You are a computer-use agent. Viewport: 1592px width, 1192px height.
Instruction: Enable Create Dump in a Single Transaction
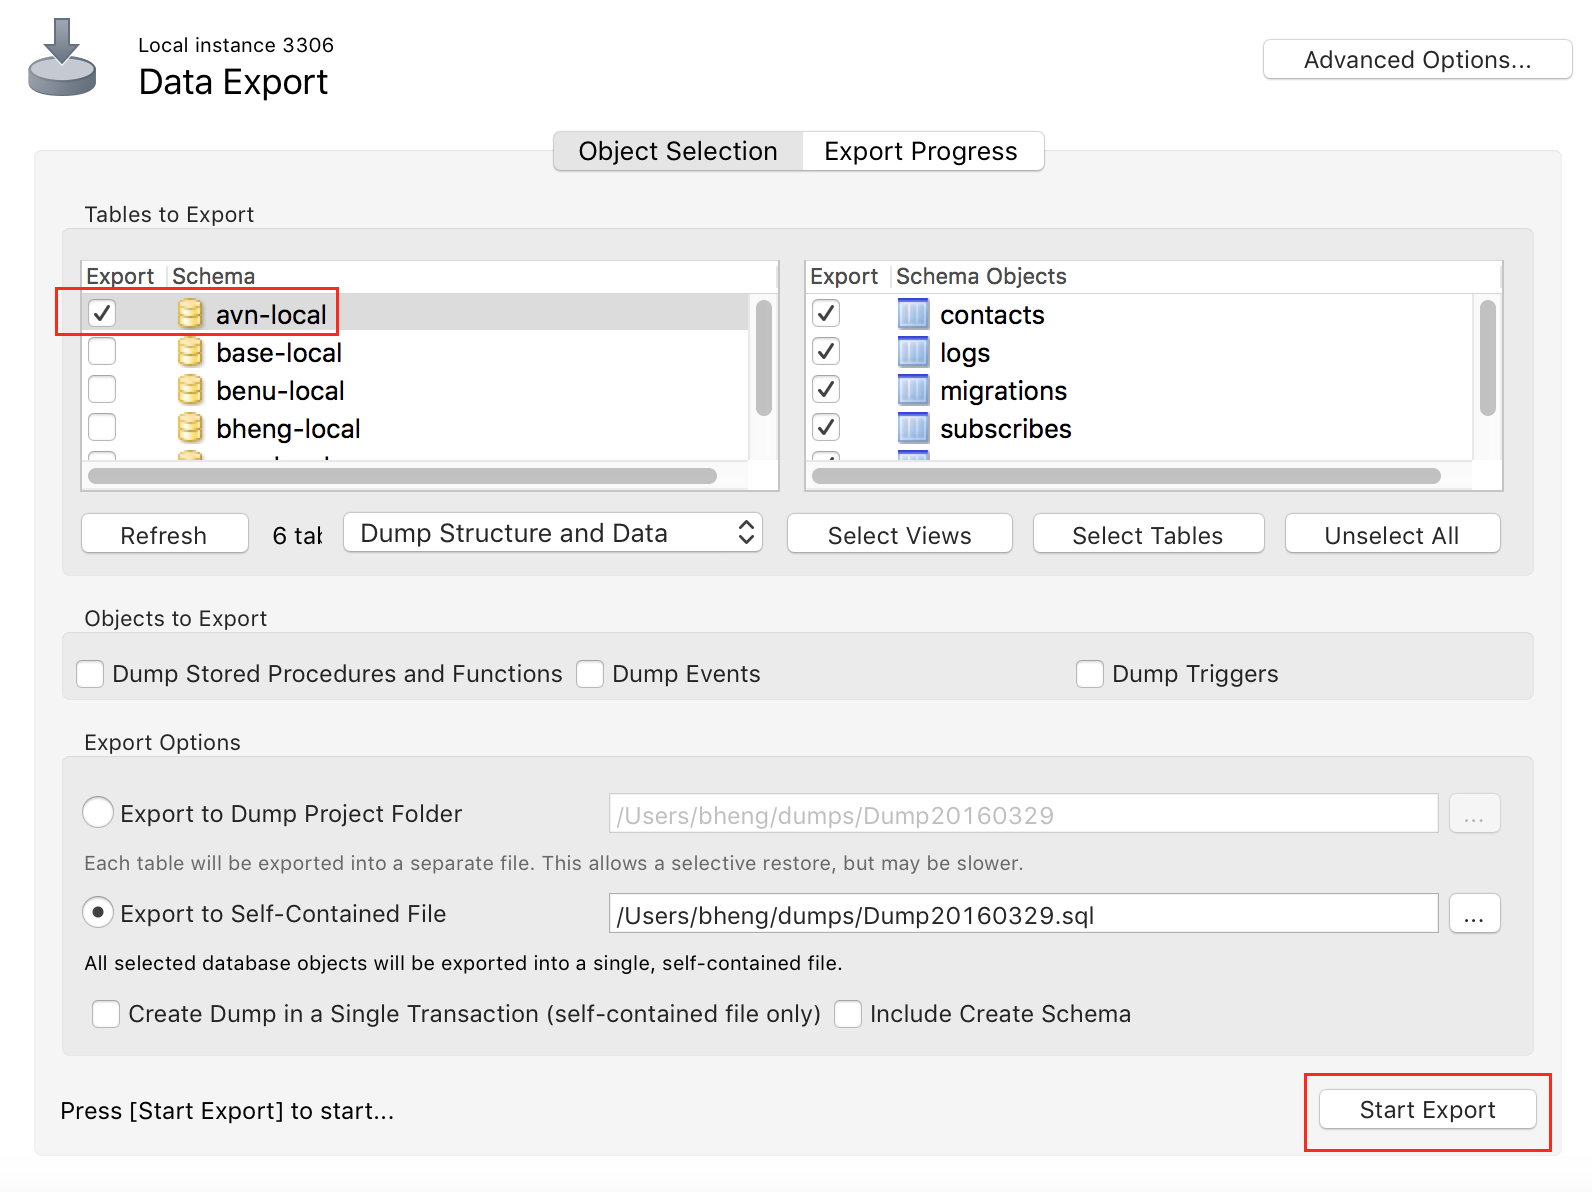click(x=106, y=1014)
